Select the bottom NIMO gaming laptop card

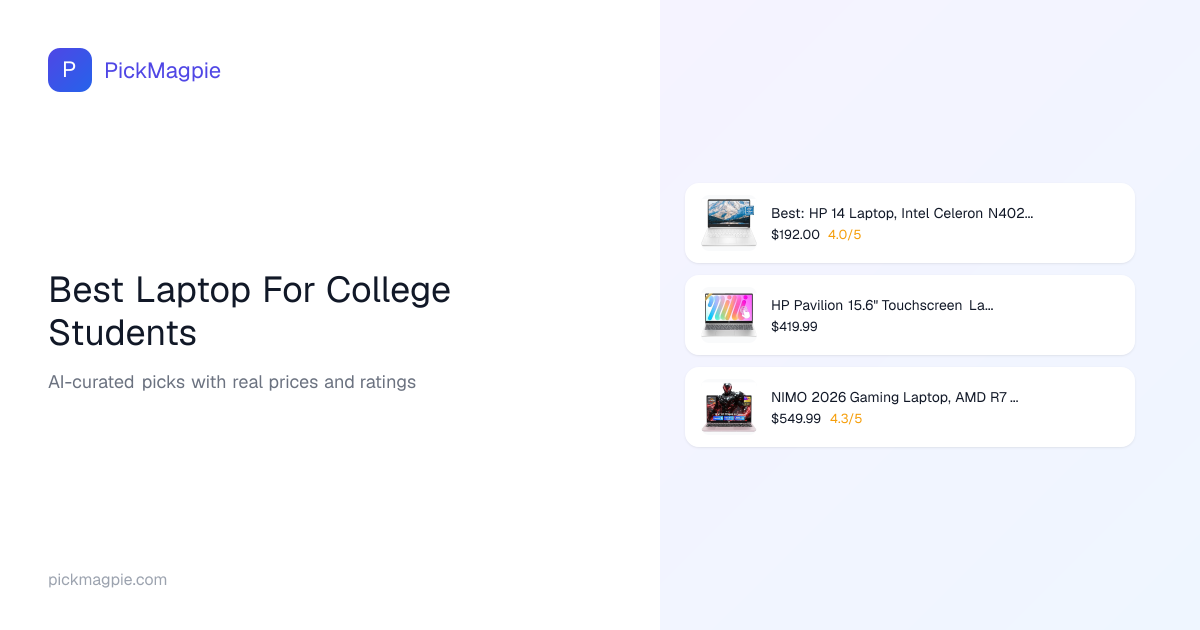coord(1070,407)
